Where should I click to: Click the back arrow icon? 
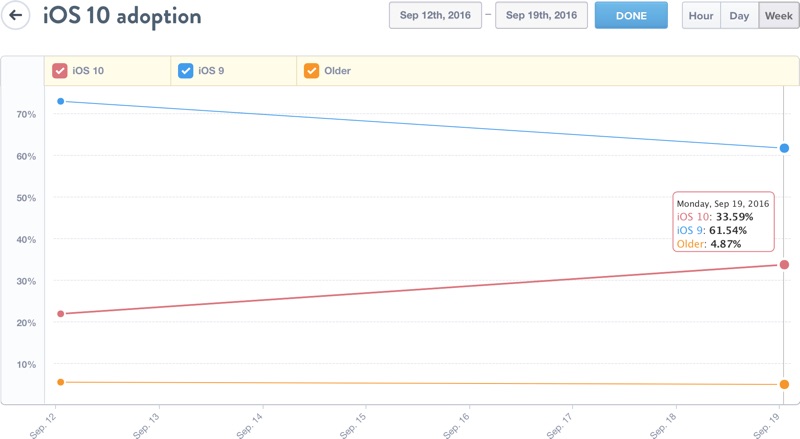click(16, 16)
